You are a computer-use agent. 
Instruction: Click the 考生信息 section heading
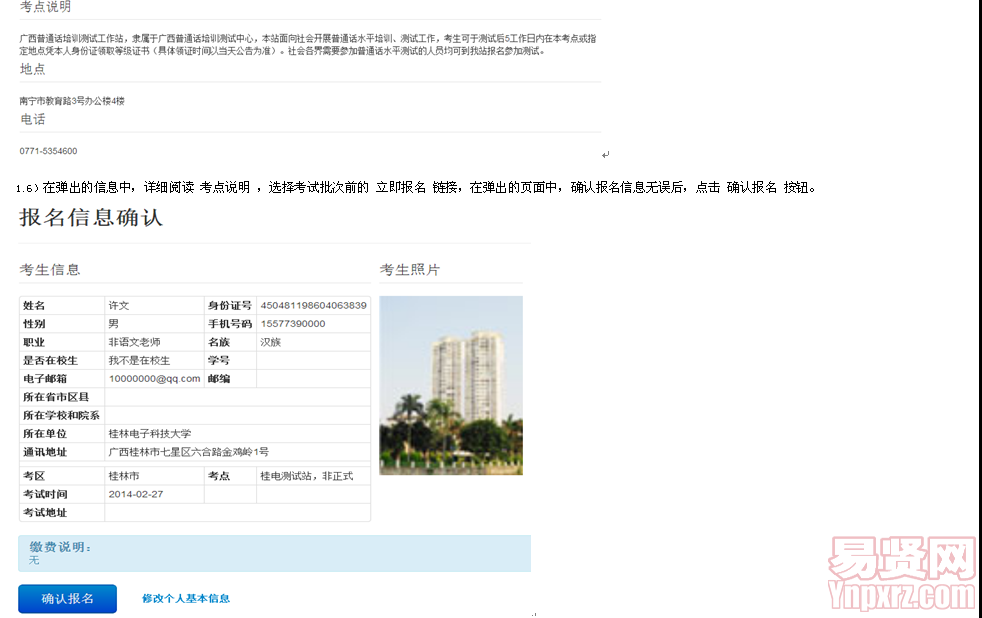(50, 270)
